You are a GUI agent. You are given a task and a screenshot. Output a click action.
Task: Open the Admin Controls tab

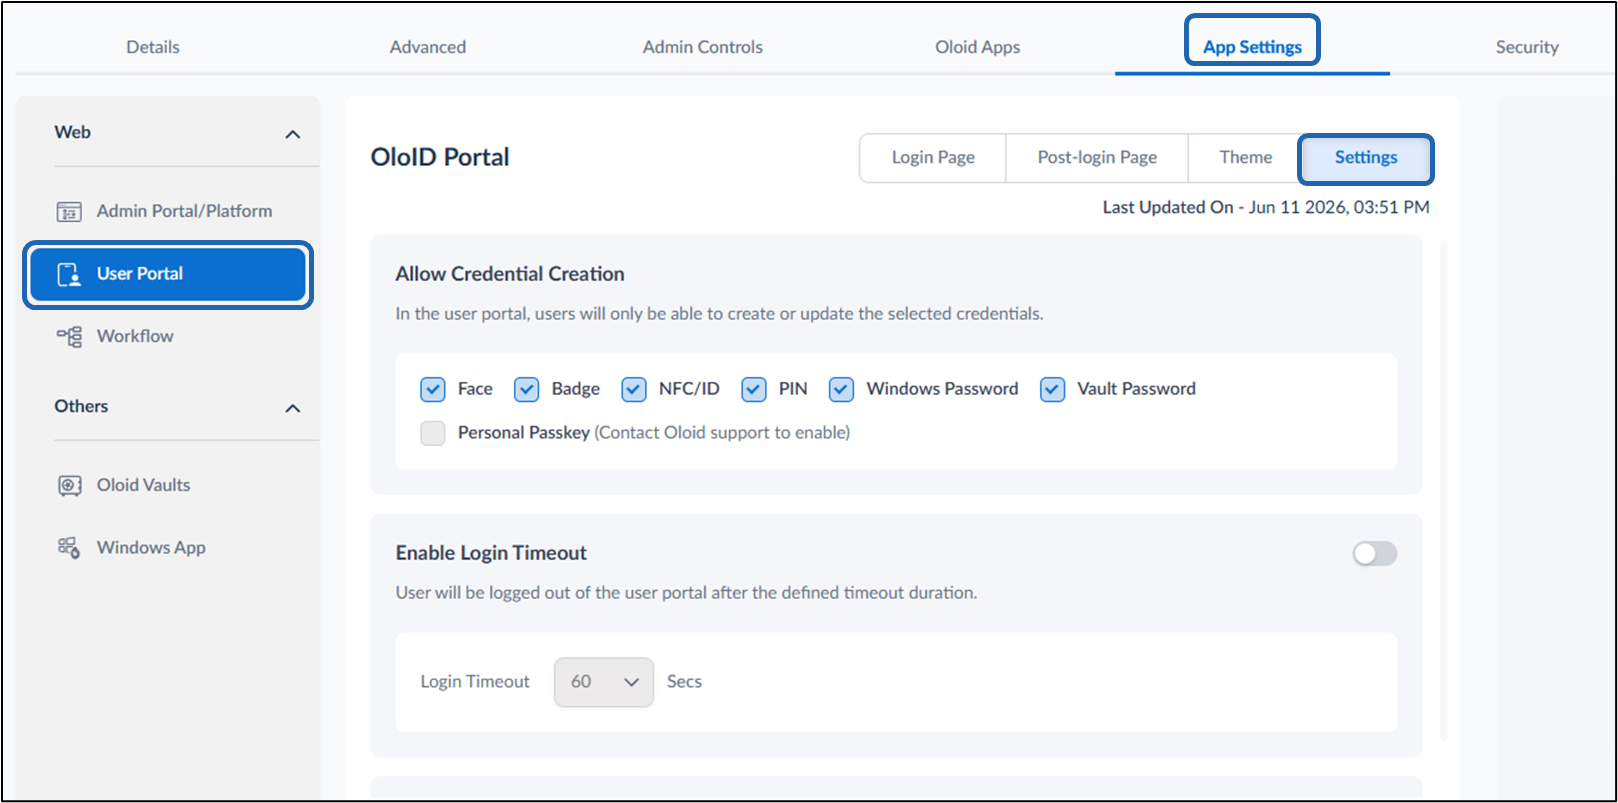[x=703, y=47]
